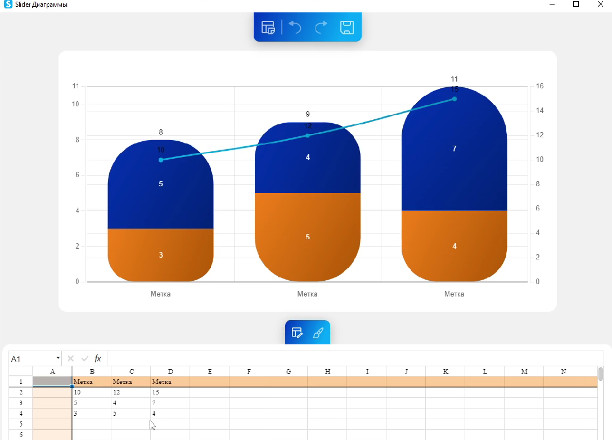Click the line data point above middle bar
612x440 pixels.
coord(308,135)
